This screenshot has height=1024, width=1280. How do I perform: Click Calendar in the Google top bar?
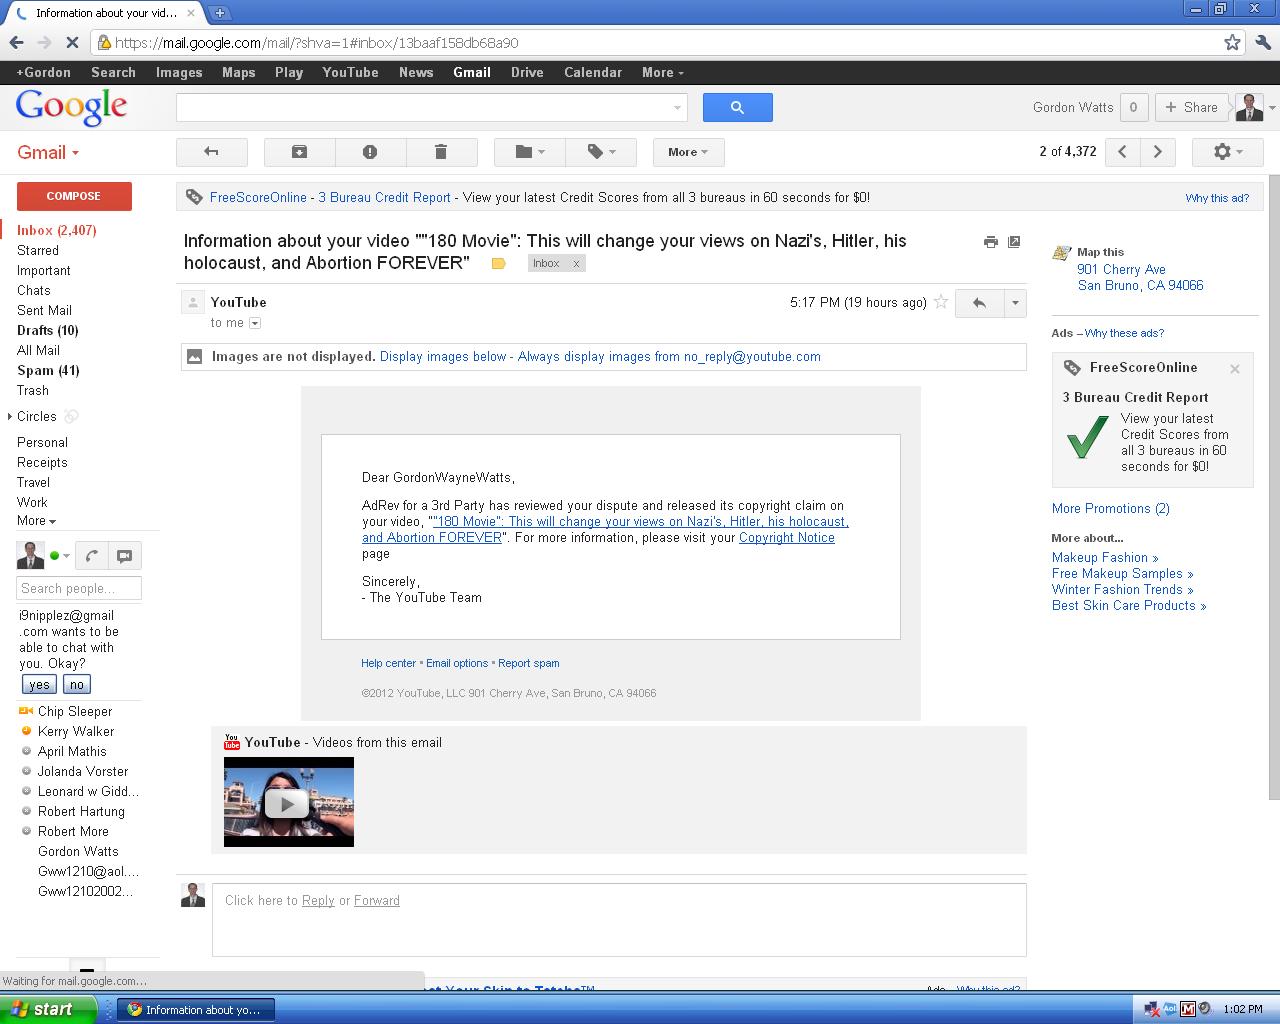coord(593,72)
